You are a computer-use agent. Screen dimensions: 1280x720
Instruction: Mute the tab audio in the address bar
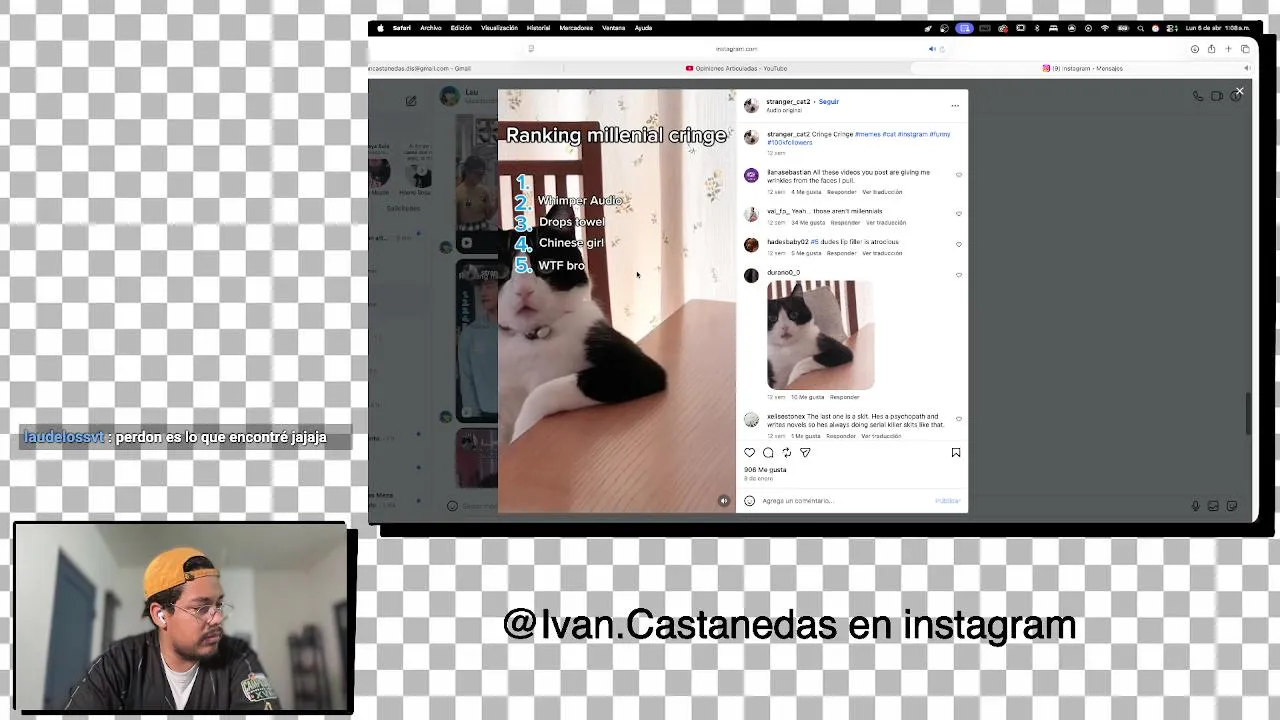[x=932, y=49]
